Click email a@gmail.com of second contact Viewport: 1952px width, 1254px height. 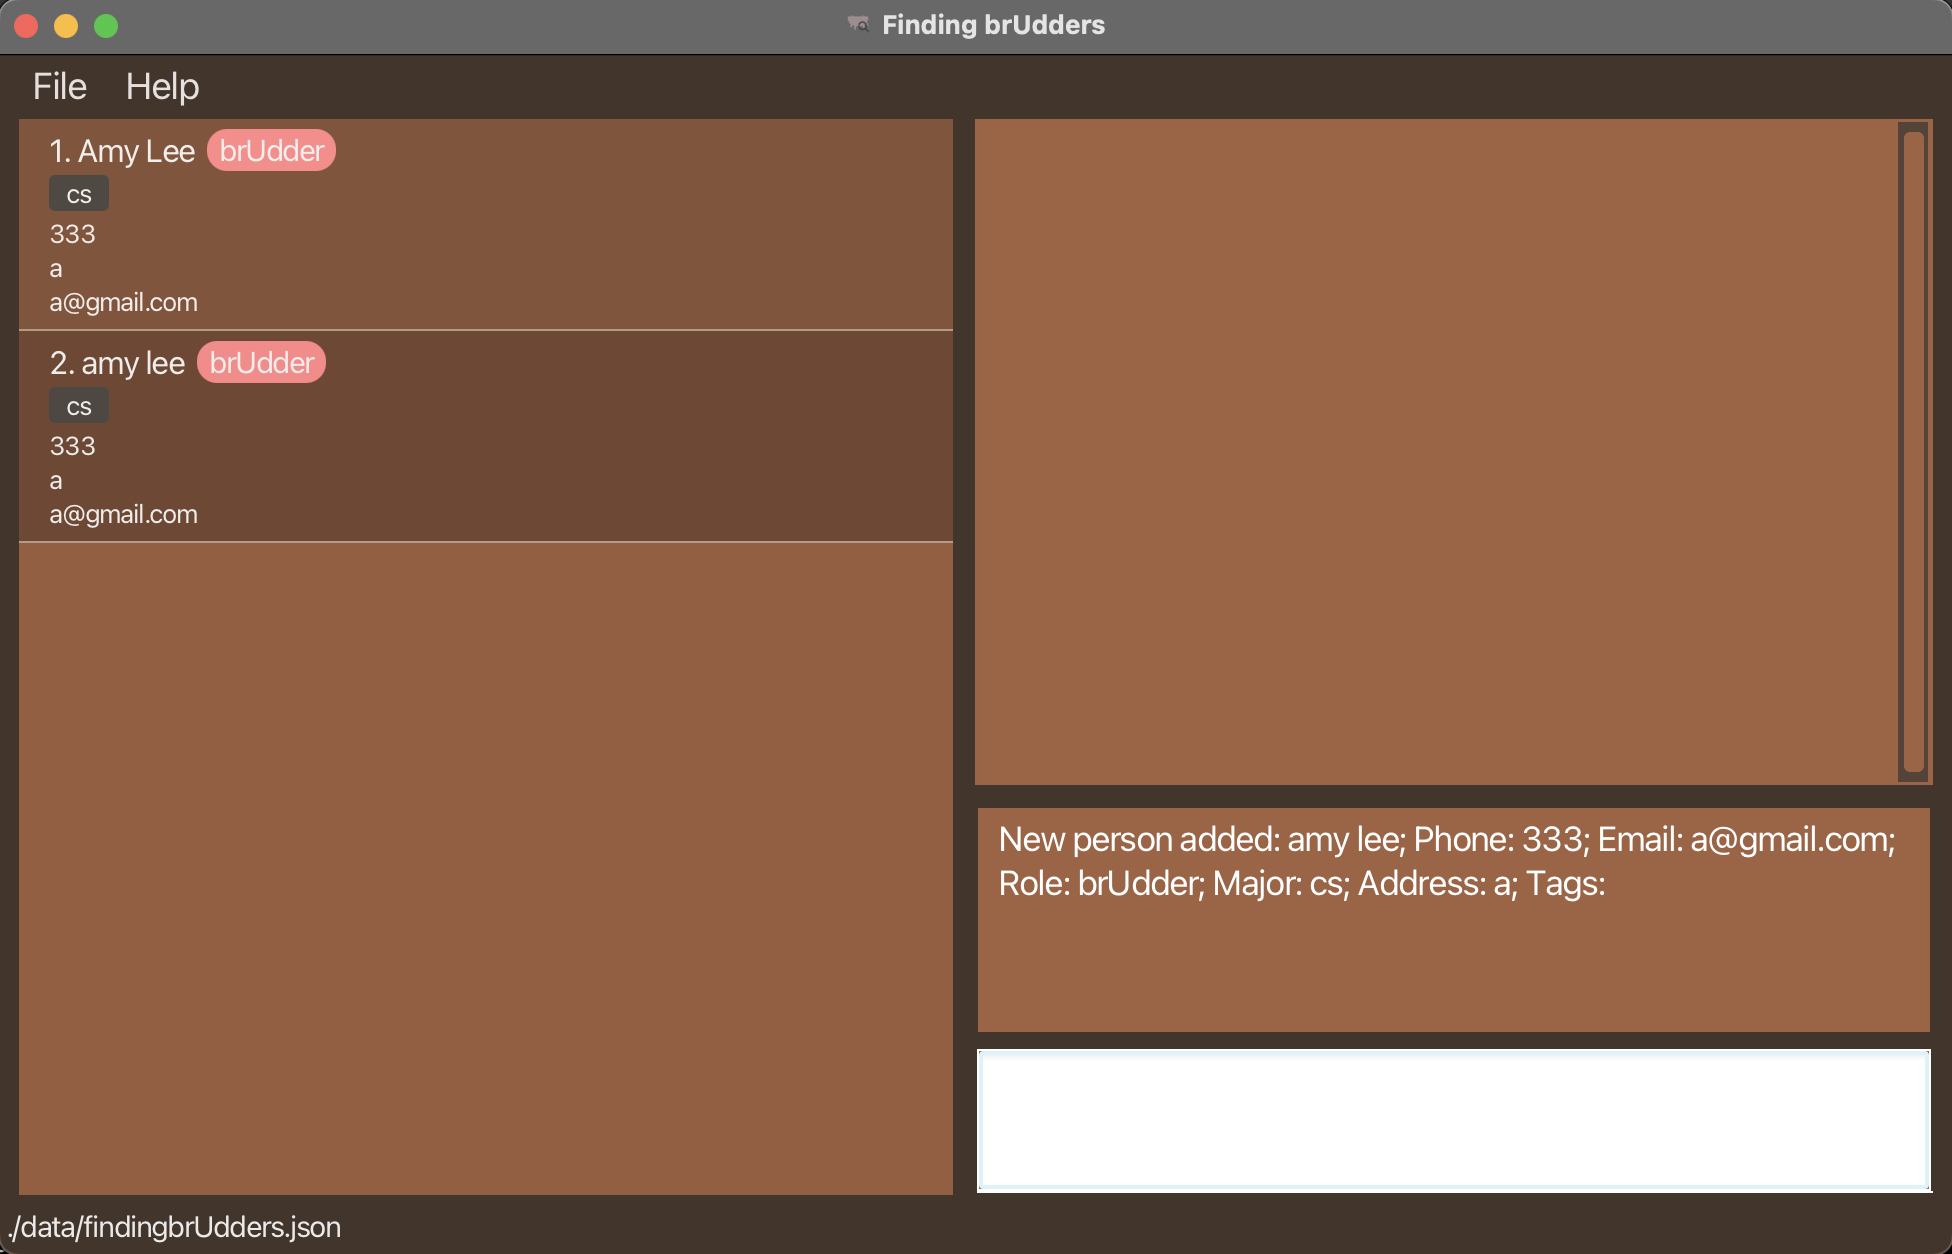point(124,514)
